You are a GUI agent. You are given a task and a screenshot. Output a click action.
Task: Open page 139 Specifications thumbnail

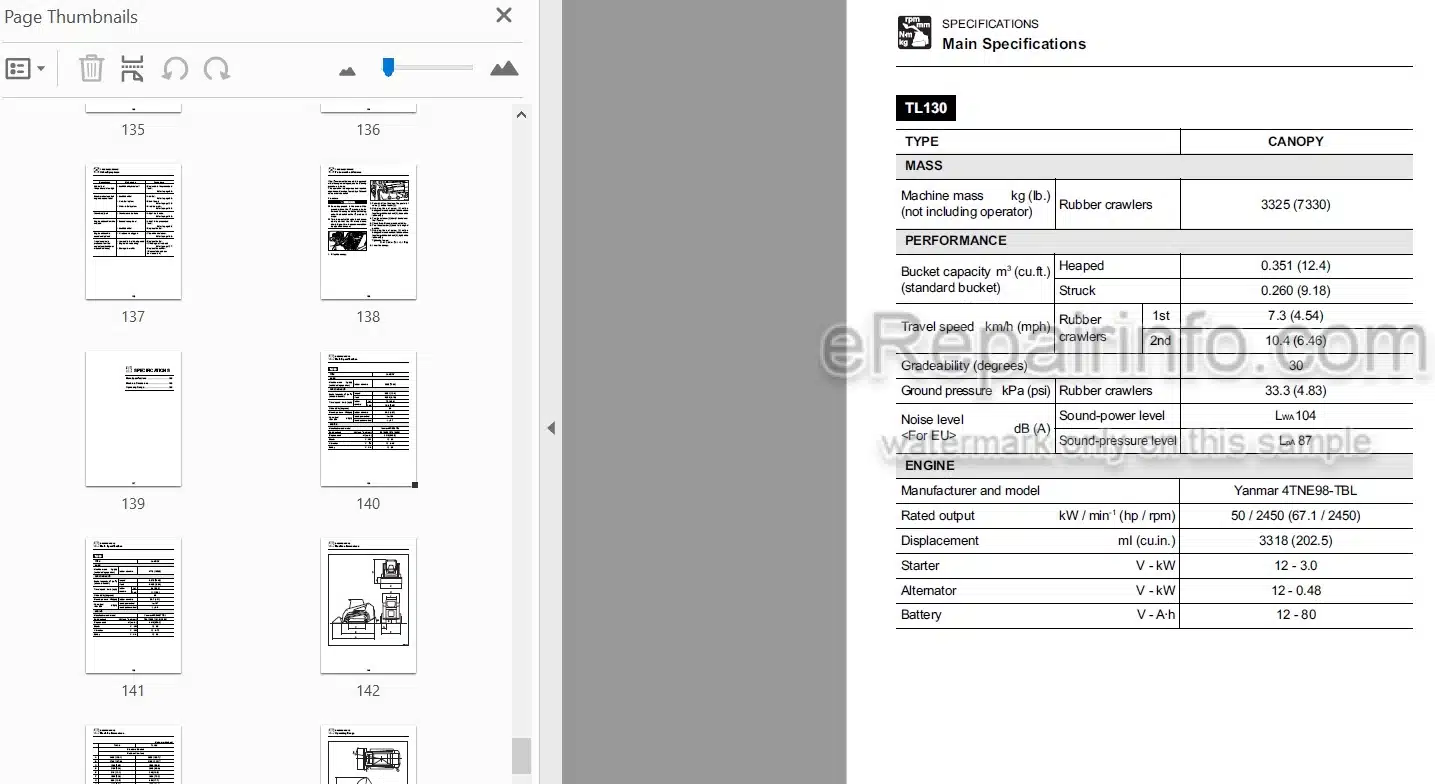[x=133, y=418]
